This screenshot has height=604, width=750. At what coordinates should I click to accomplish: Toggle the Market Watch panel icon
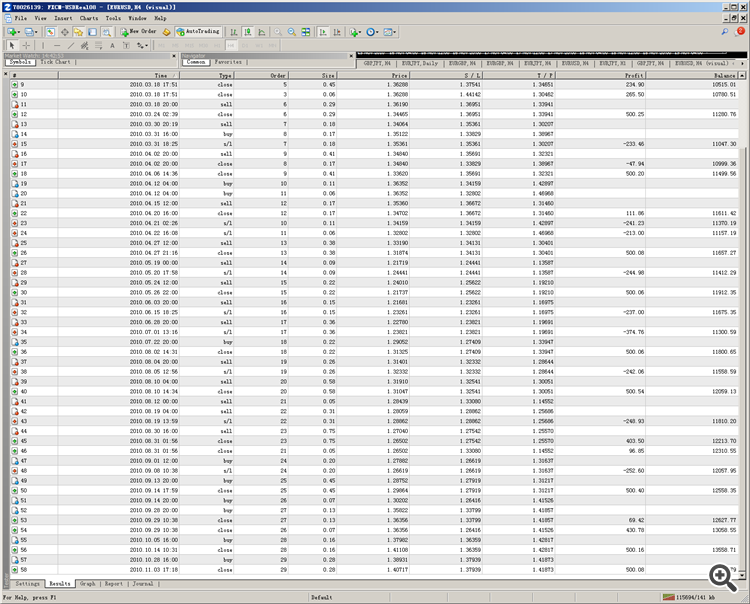pos(50,32)
